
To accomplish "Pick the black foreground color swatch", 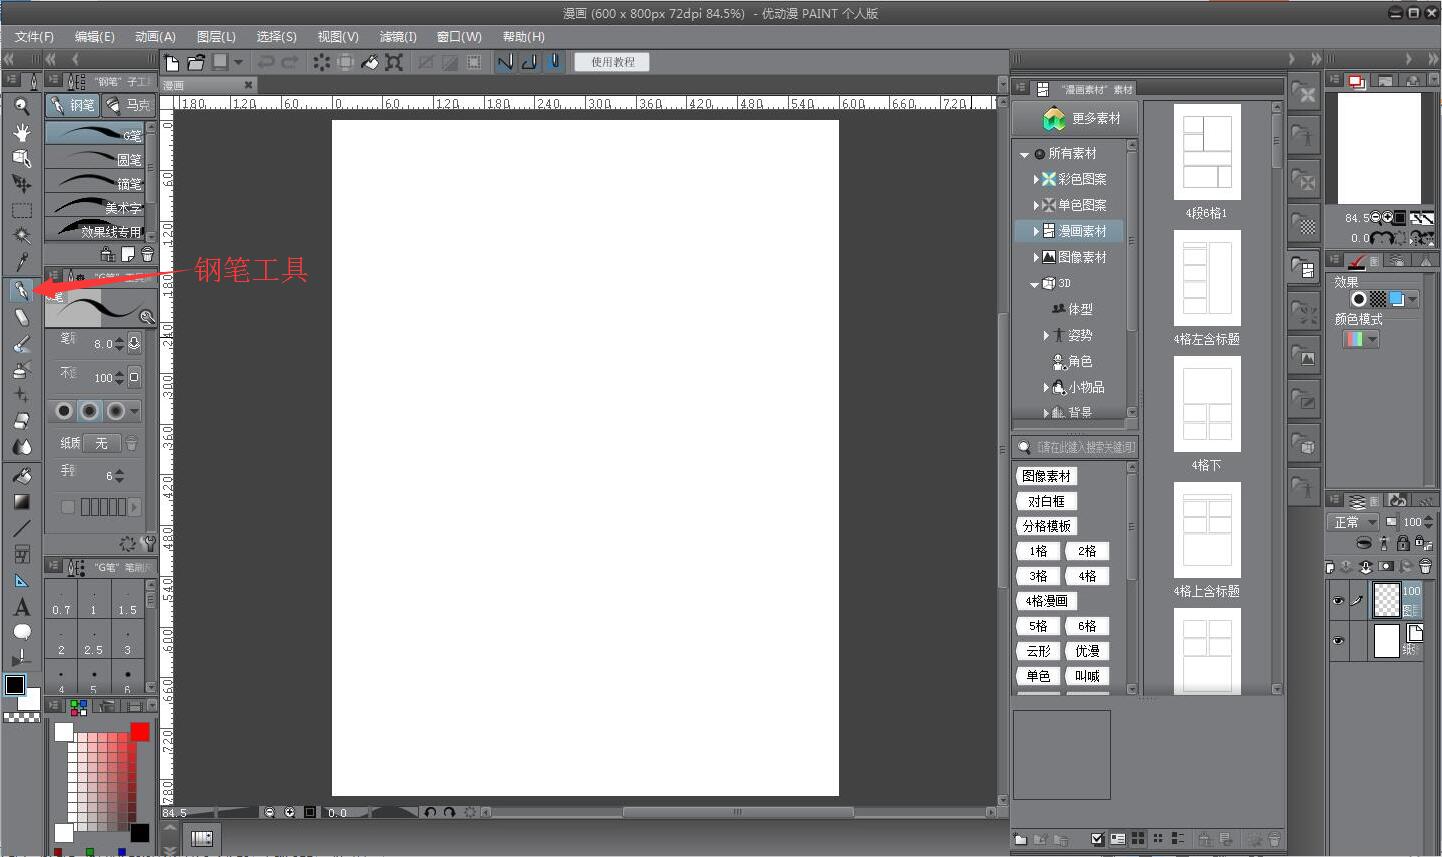I will [15, 685].
